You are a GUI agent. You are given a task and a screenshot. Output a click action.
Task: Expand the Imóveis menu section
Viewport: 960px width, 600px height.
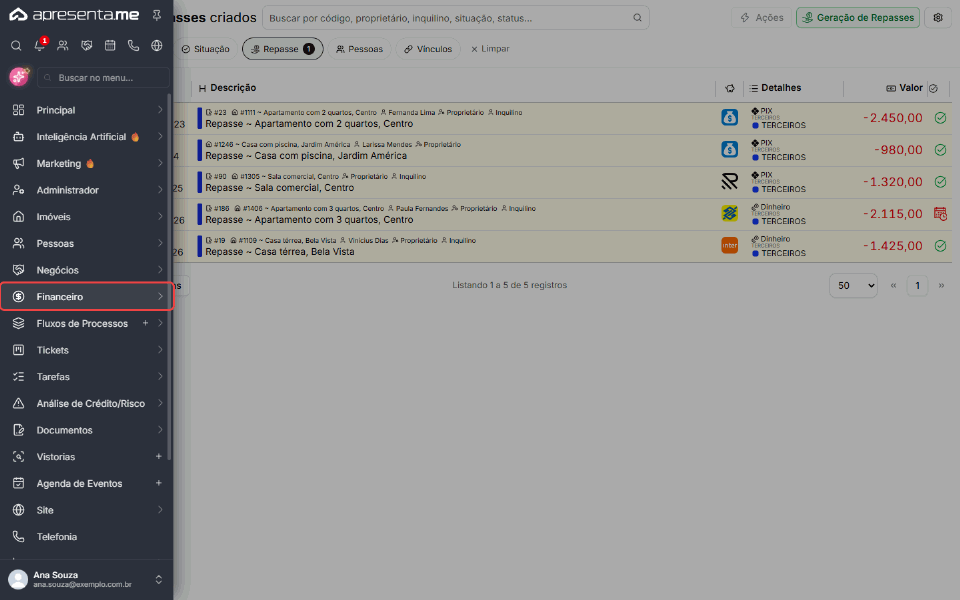[x=87, y=217]
